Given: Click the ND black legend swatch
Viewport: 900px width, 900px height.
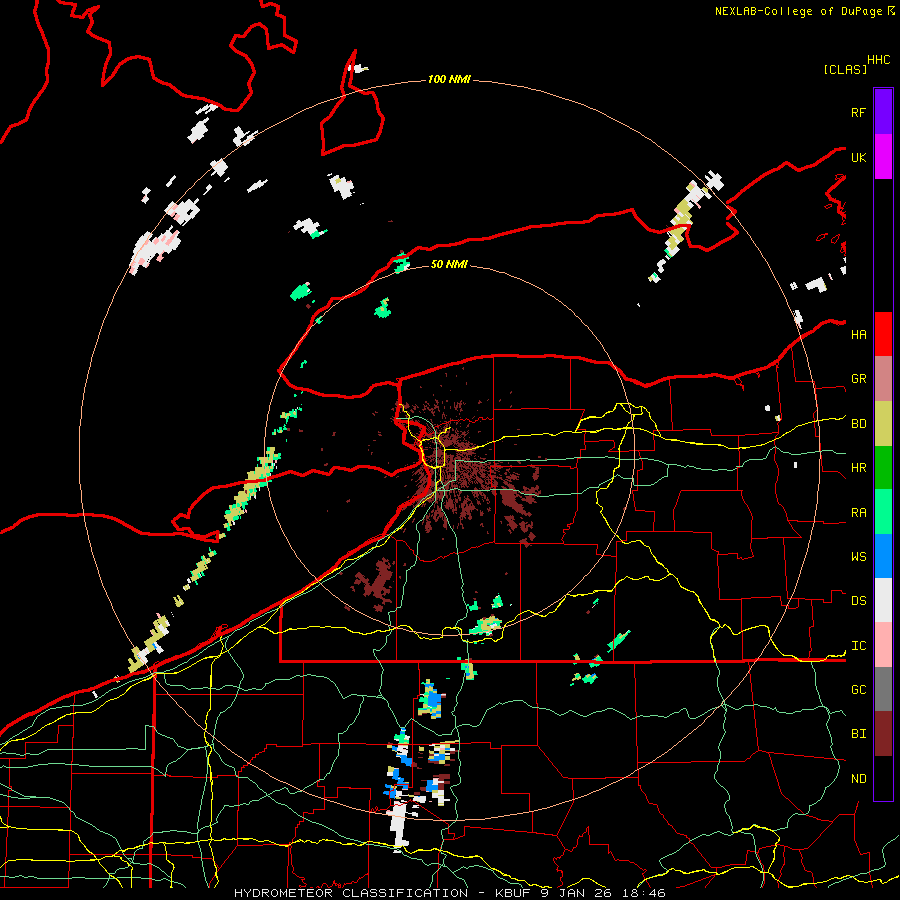Looking at the screenshot, I should (883, 778).
